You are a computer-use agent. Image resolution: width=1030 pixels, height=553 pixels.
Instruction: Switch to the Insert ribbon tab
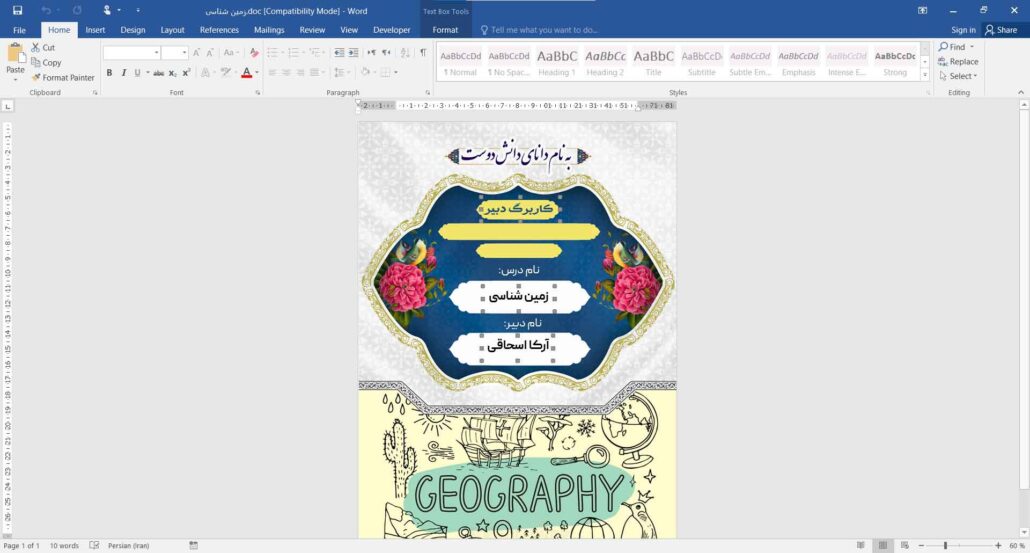(x=95, y=30)
